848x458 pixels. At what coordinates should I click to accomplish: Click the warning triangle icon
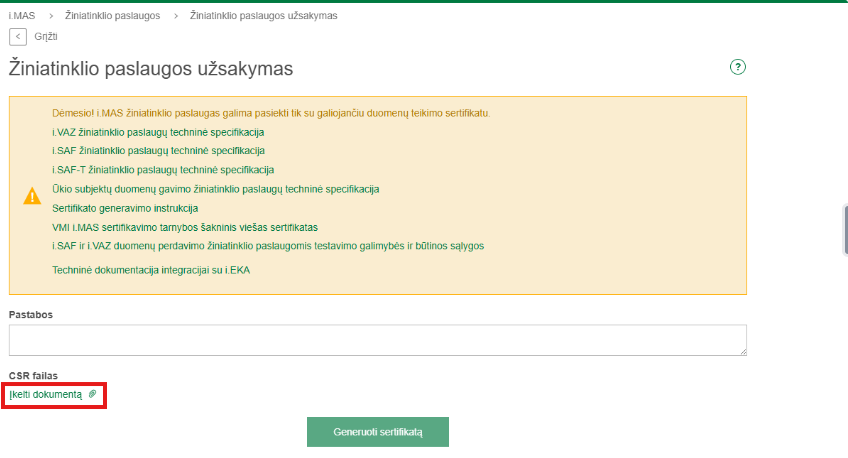point(32,196)
